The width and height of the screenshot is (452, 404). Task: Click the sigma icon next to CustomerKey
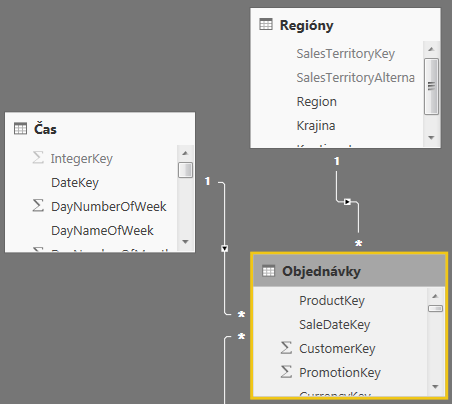286,348
